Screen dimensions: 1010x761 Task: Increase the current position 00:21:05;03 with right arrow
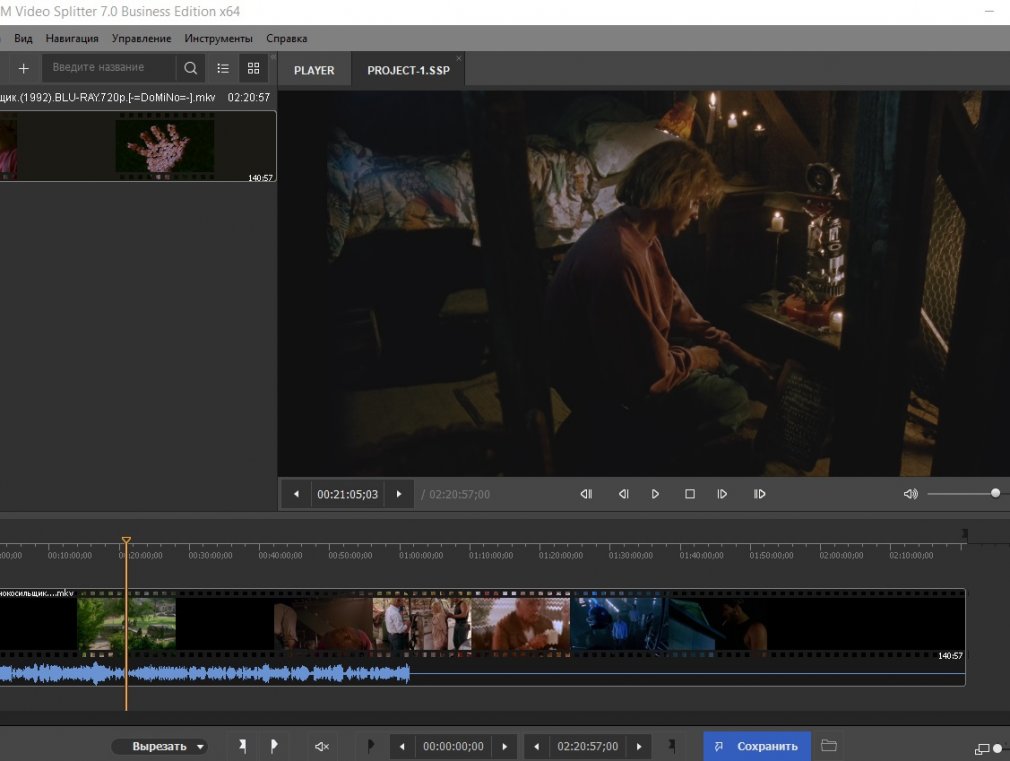(399, 494)
